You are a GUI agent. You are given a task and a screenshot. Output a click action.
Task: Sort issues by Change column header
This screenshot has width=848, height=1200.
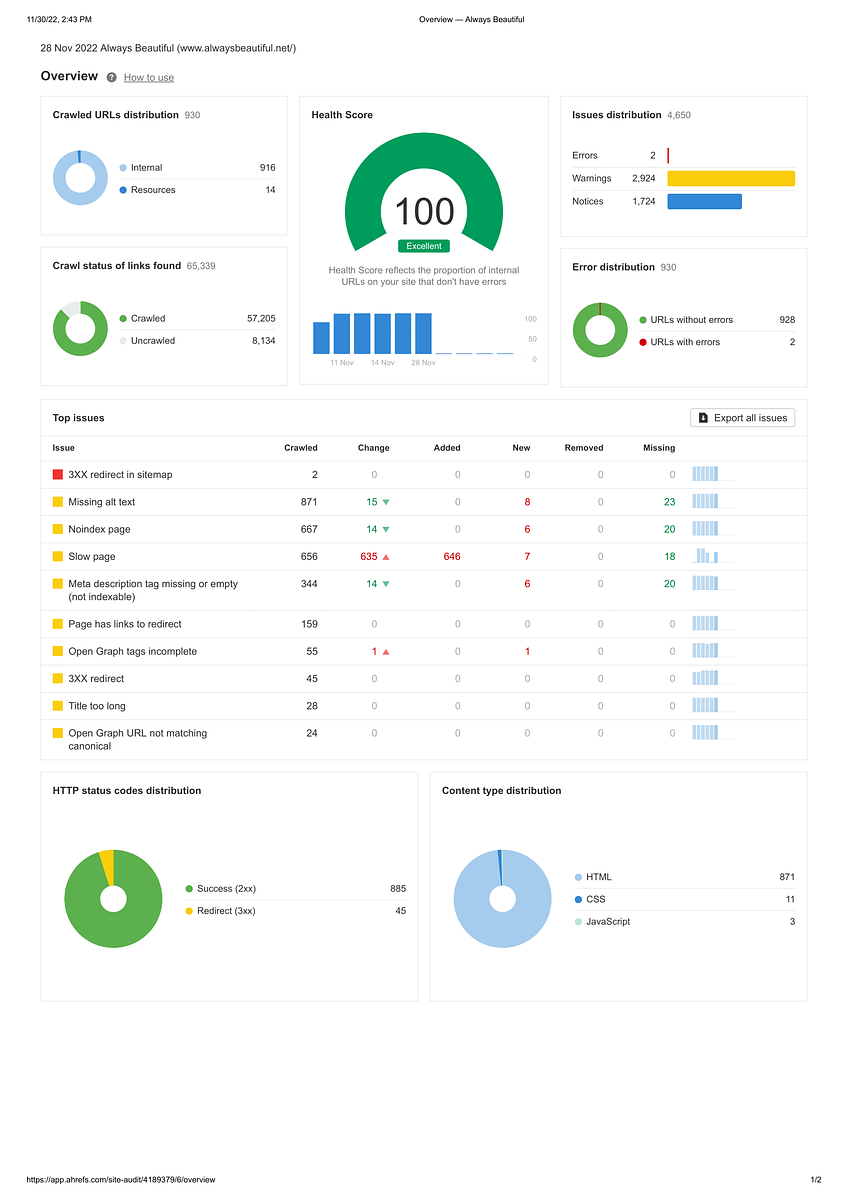pos(374,448)
